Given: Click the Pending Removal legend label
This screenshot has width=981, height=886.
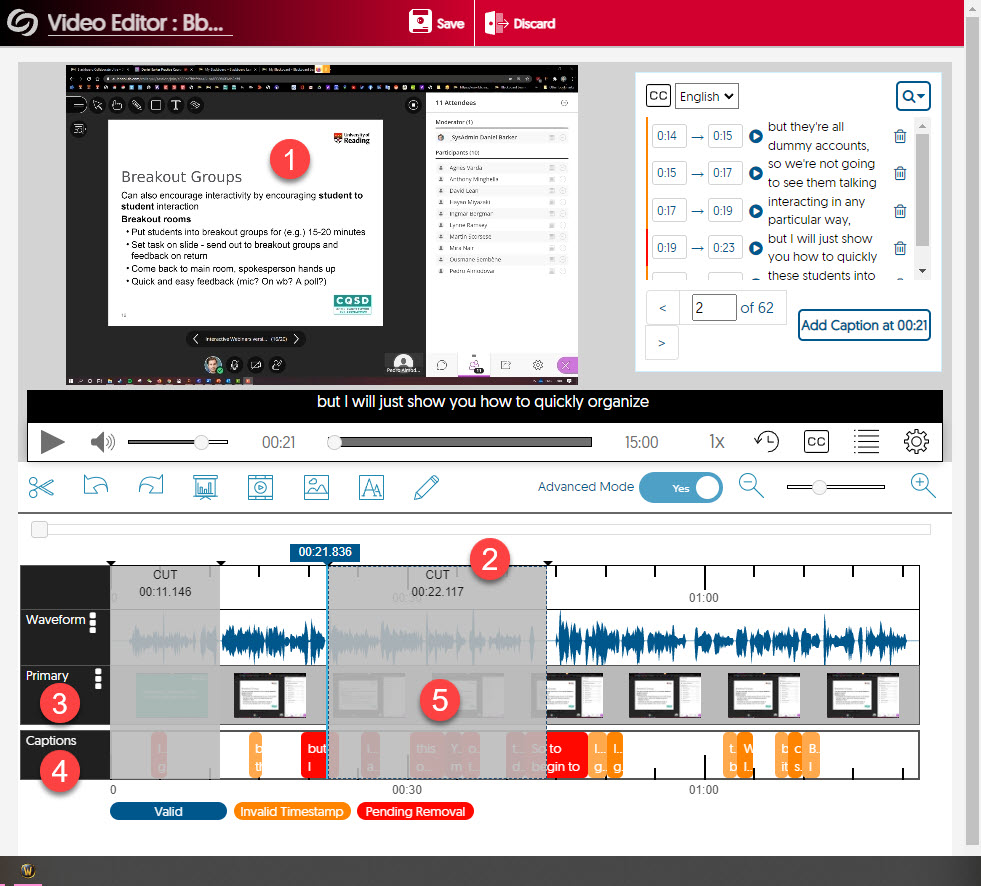Looking at the screenshot, I should (415, 812).
